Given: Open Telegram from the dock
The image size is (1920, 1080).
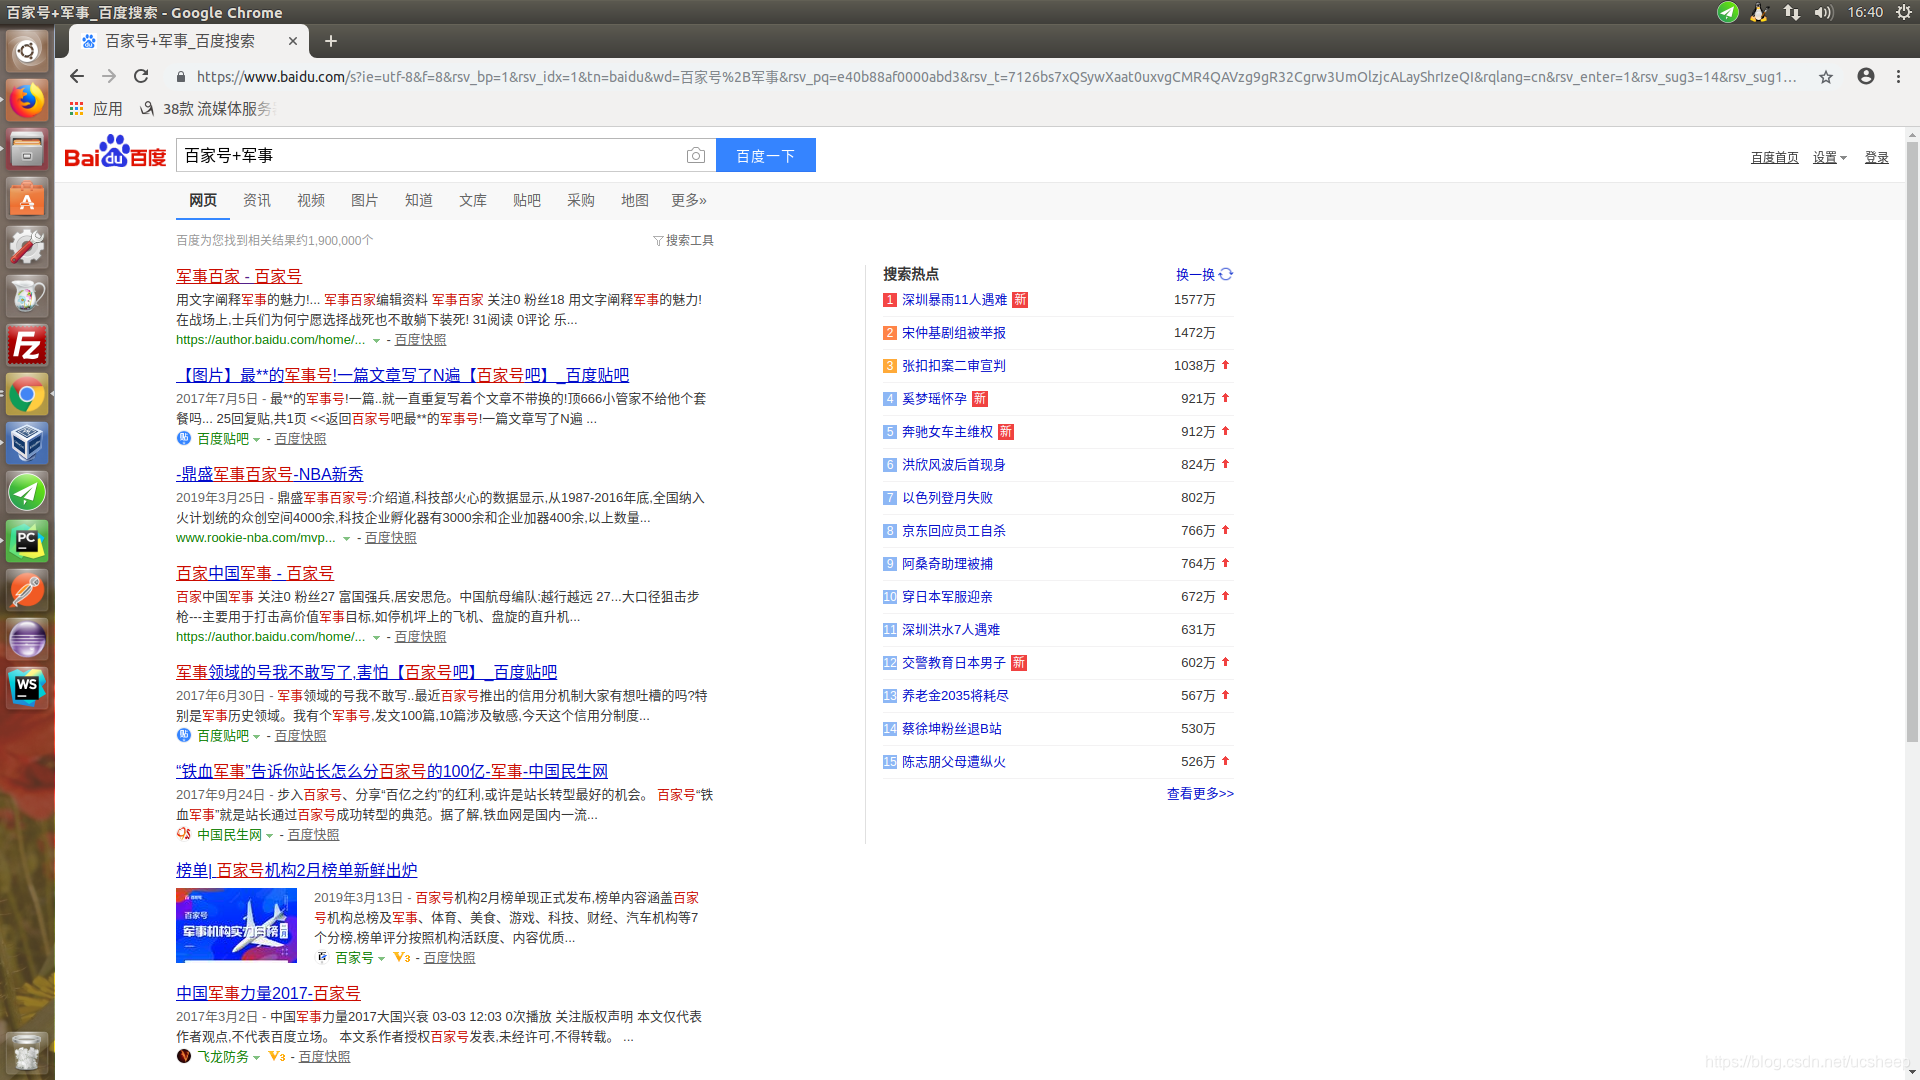Looking at the screenshot, I should 27,492.
